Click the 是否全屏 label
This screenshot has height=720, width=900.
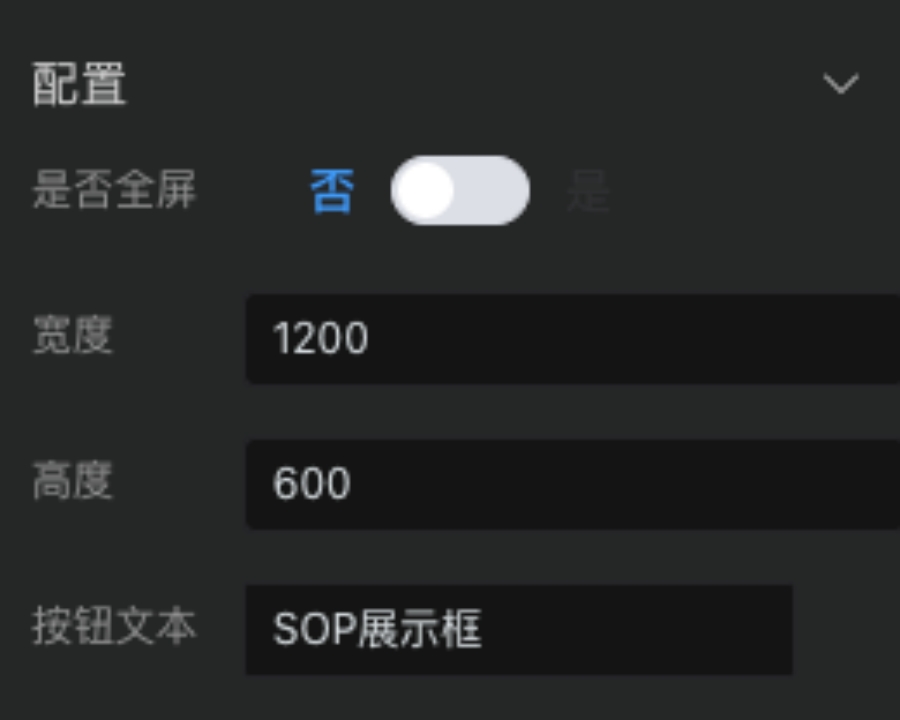tap(114, 190)
